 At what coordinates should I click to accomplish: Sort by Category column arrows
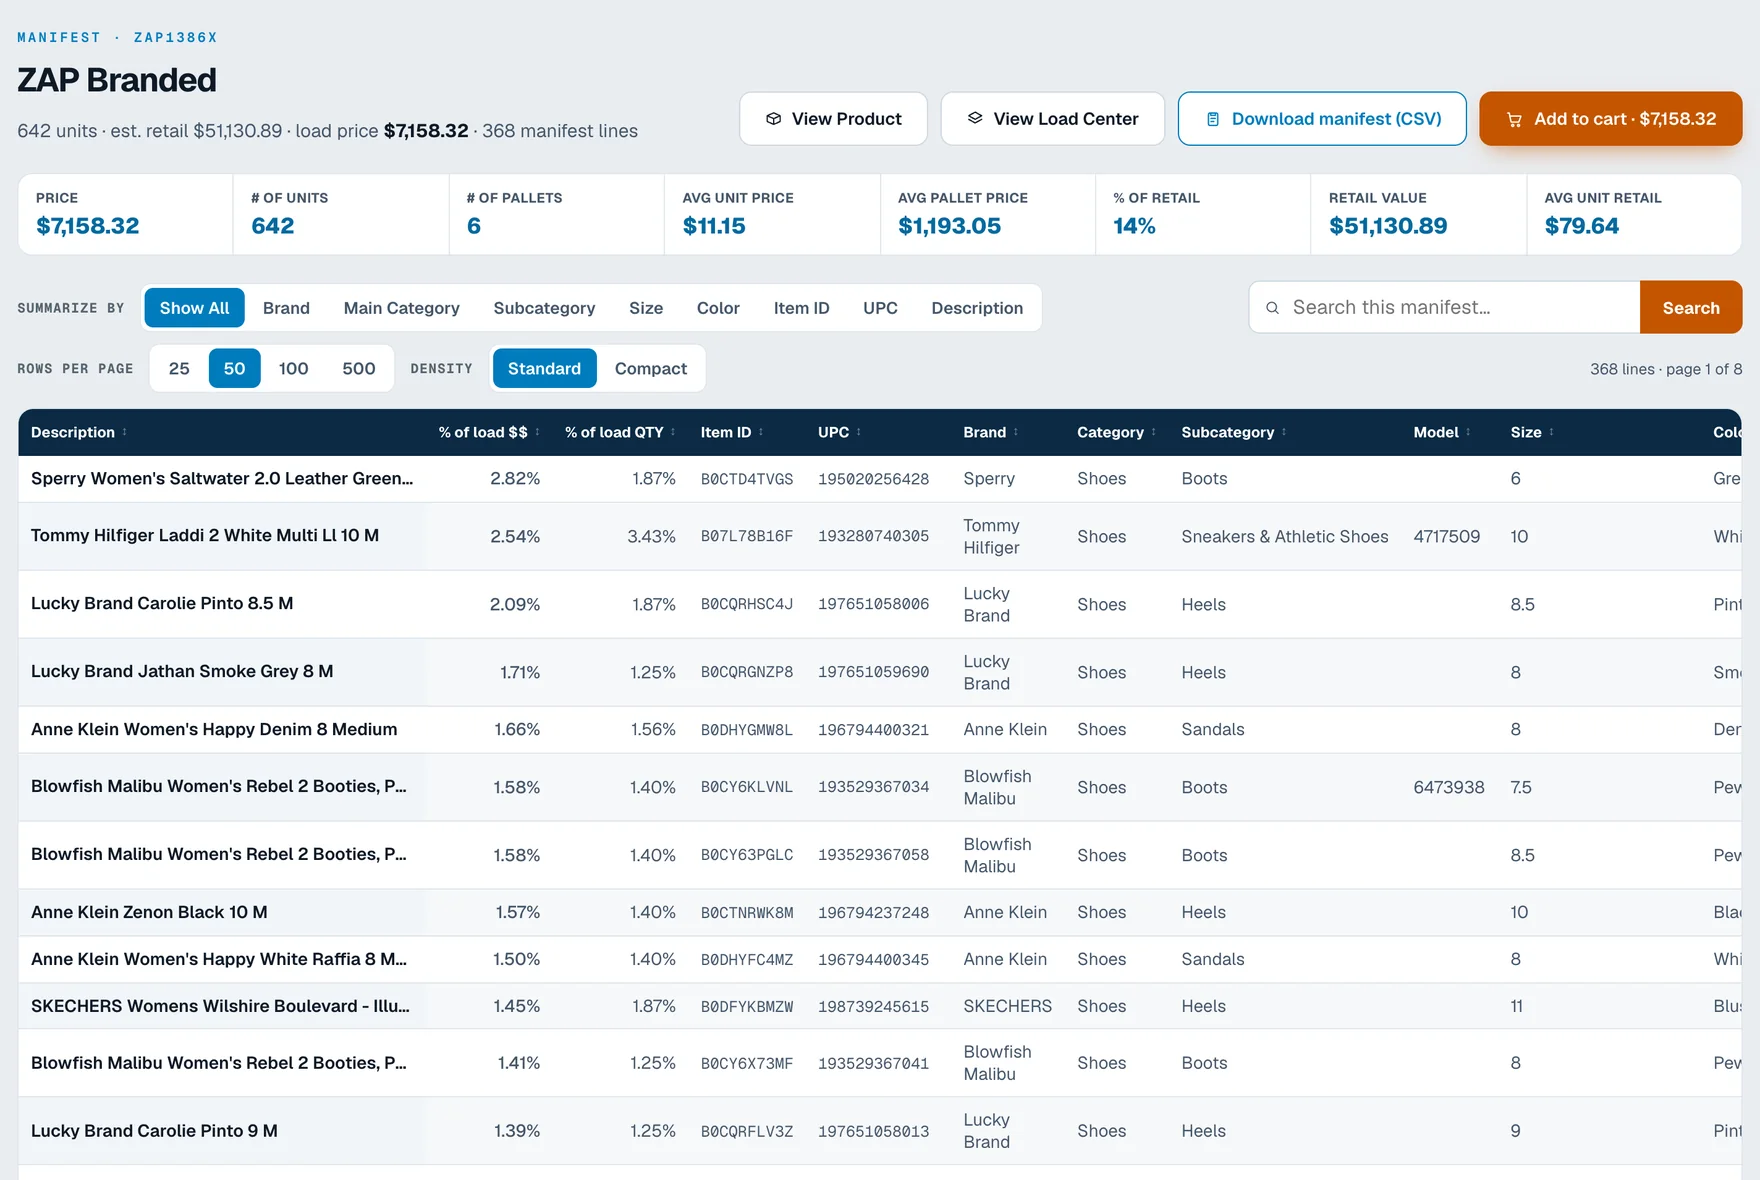click(x=1154, y=432)
